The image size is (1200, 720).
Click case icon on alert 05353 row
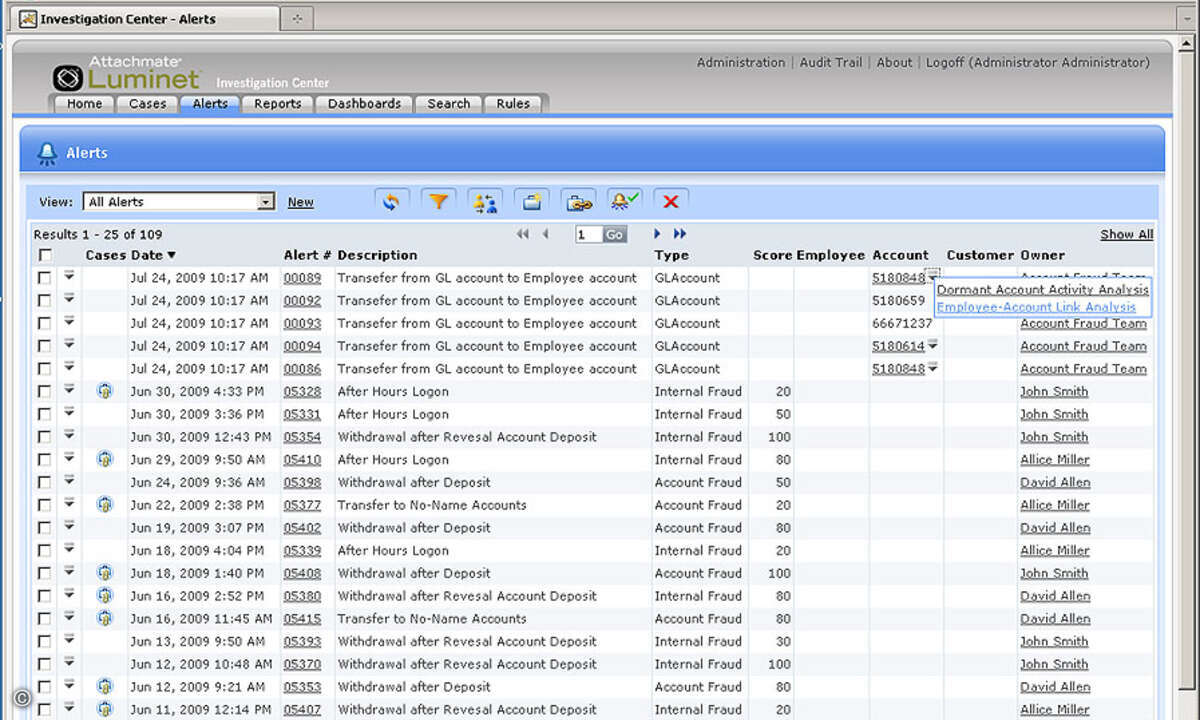(x=104, y=687)
